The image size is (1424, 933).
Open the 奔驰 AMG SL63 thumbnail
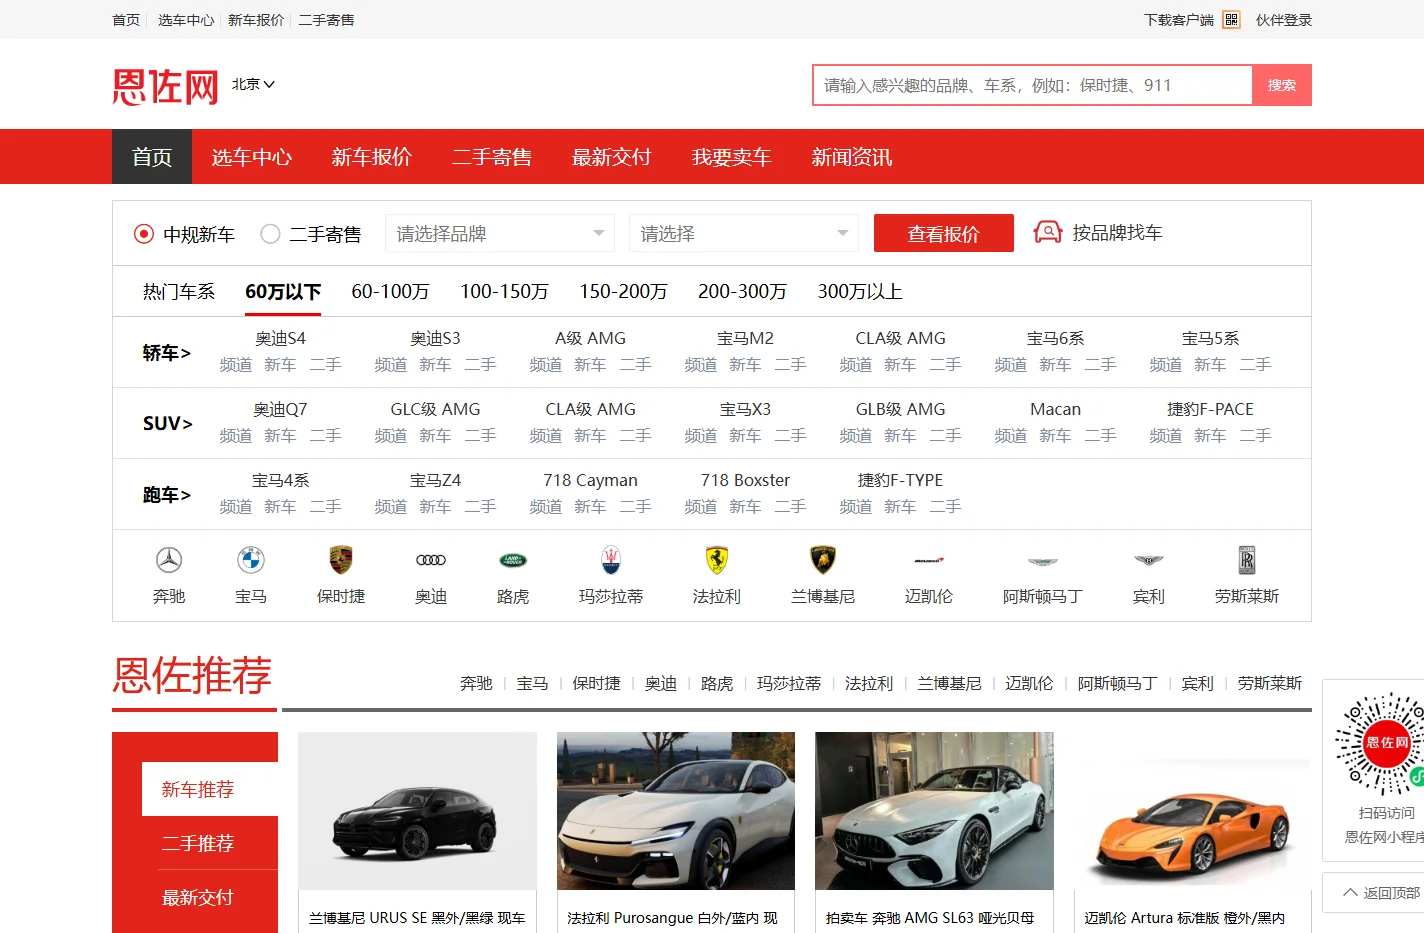pyautogui.click(x=934, y=811)
